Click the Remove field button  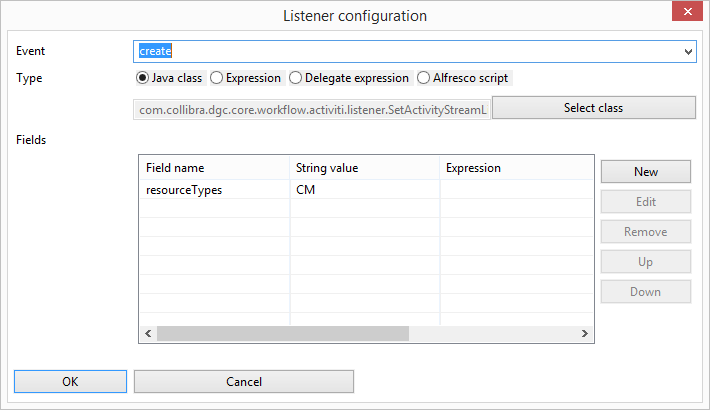coord(646,232)
